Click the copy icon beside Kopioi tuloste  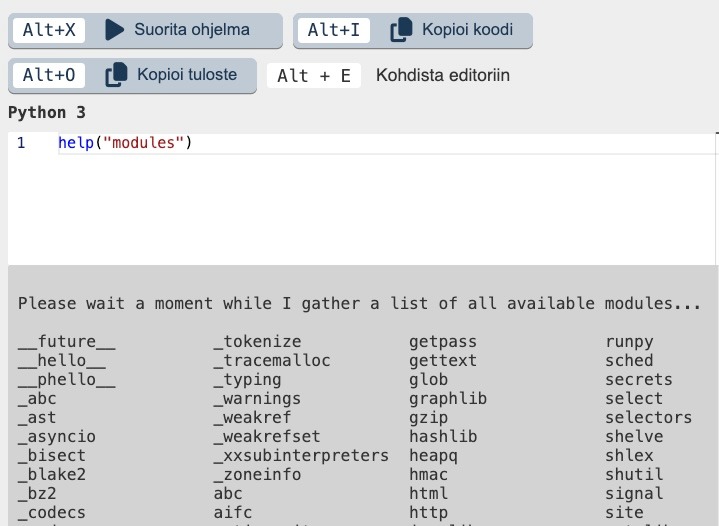tap(116, 75)
